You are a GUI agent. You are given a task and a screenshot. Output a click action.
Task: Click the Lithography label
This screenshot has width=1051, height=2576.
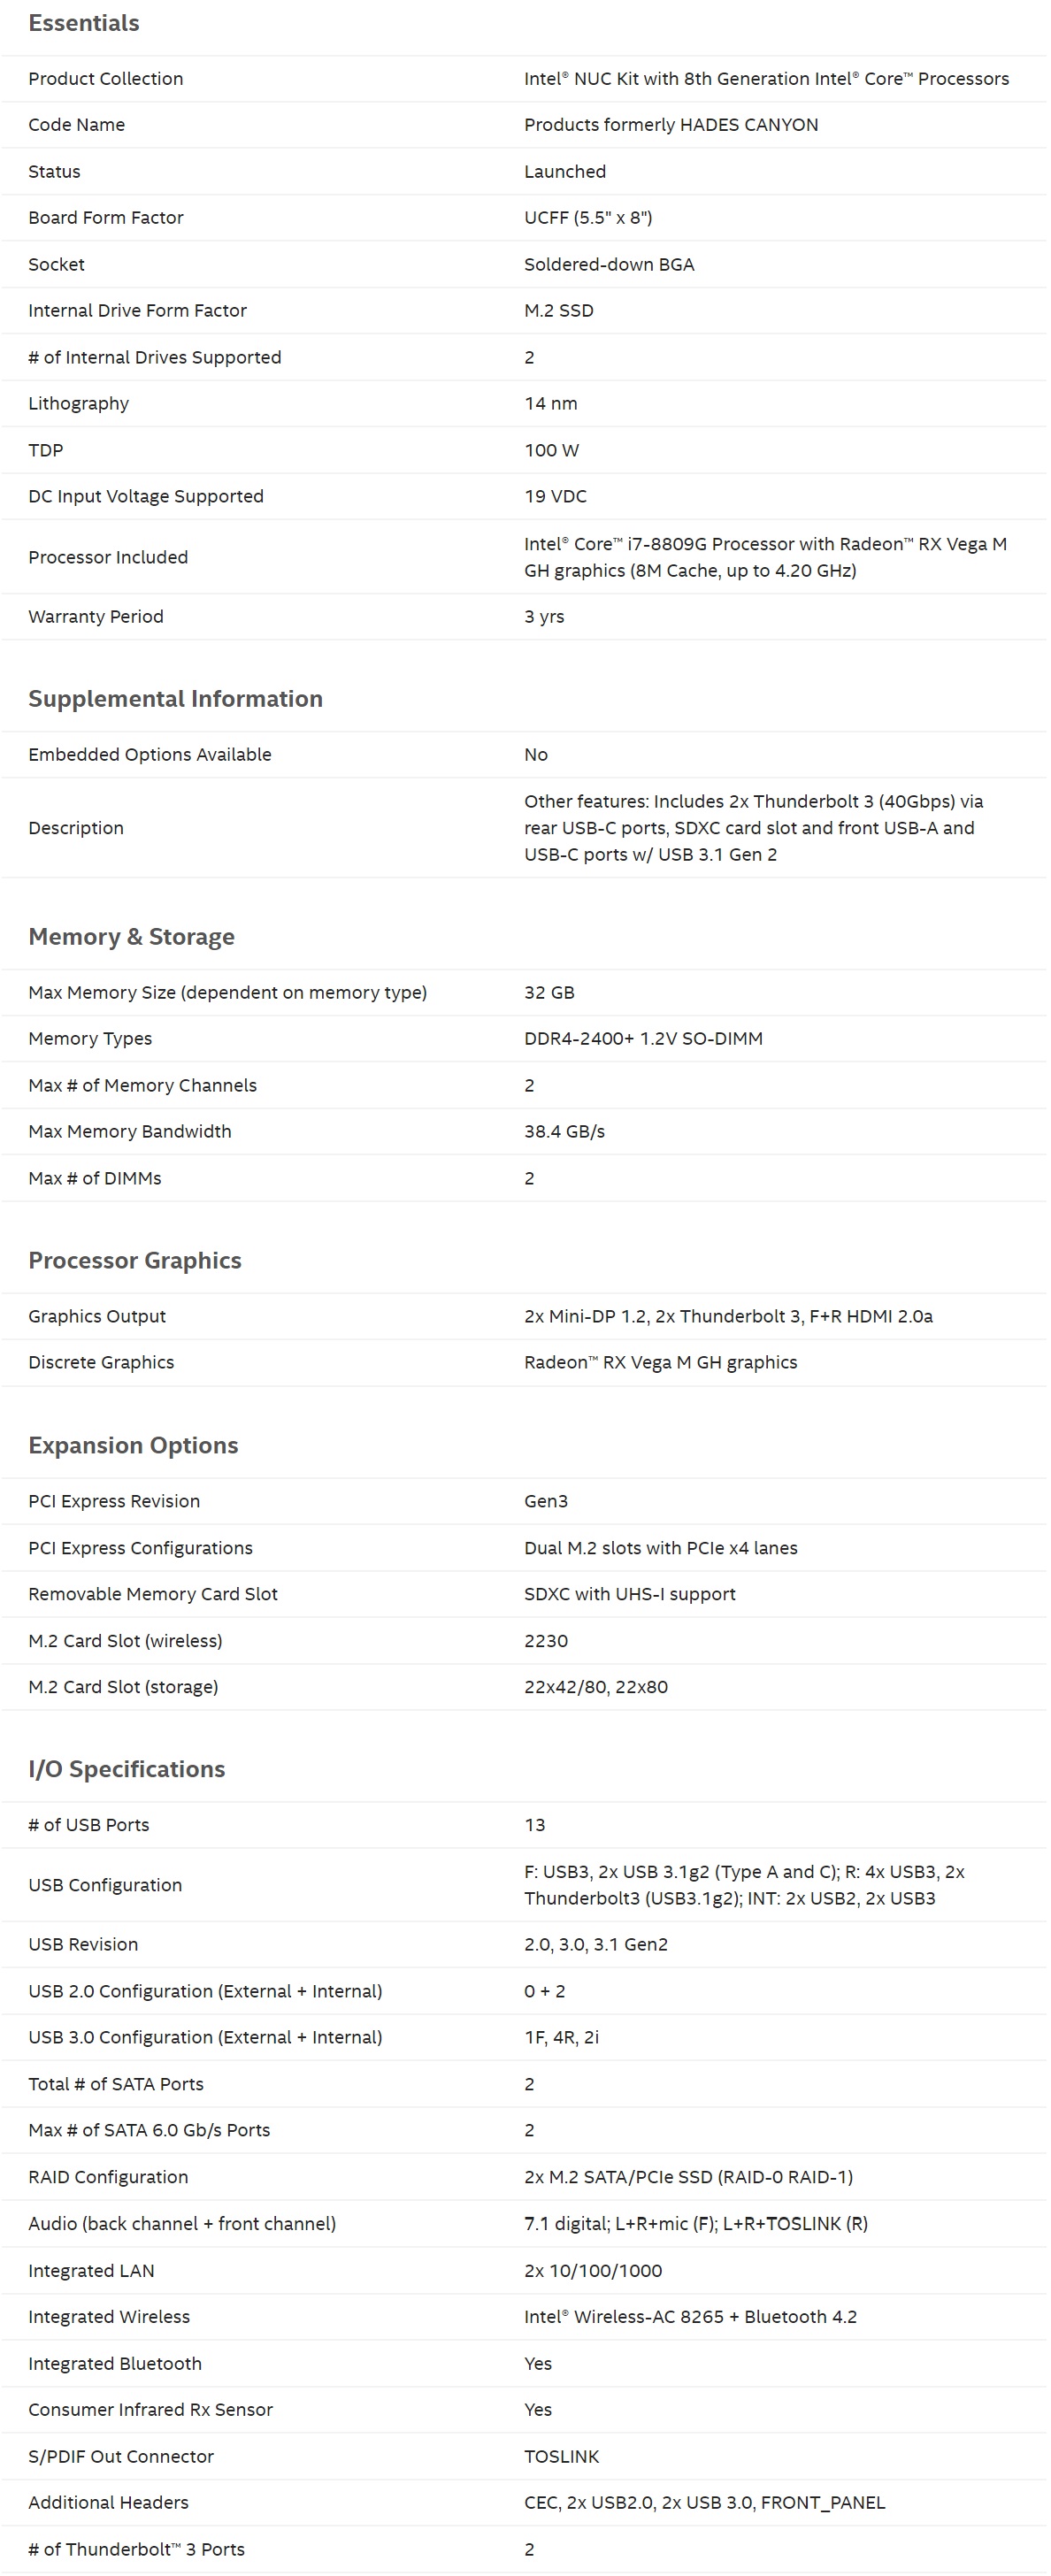point(78,404)
